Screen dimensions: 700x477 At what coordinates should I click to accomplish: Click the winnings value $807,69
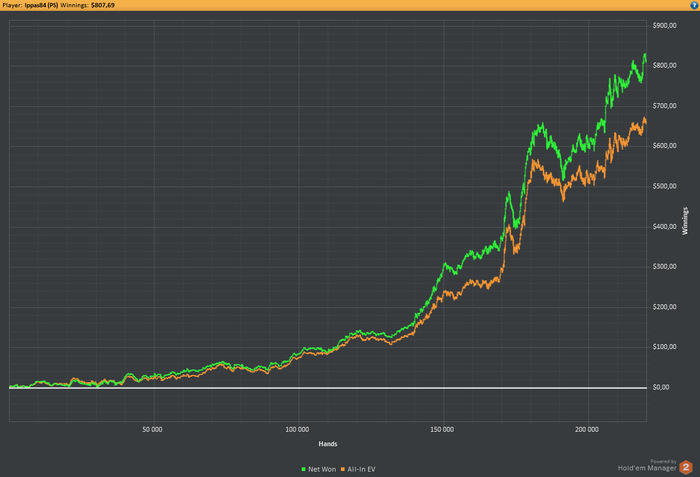(x=103, y=5)
